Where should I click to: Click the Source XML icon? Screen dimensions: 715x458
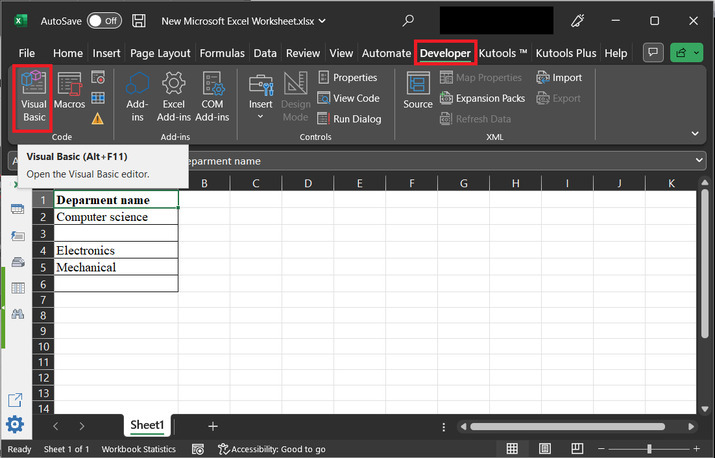click(418, 90)
